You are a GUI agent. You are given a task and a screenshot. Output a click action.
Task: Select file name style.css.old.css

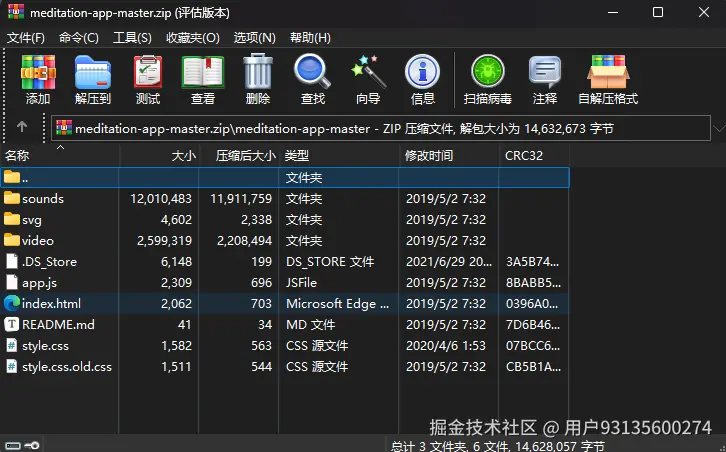coord(67,366)
